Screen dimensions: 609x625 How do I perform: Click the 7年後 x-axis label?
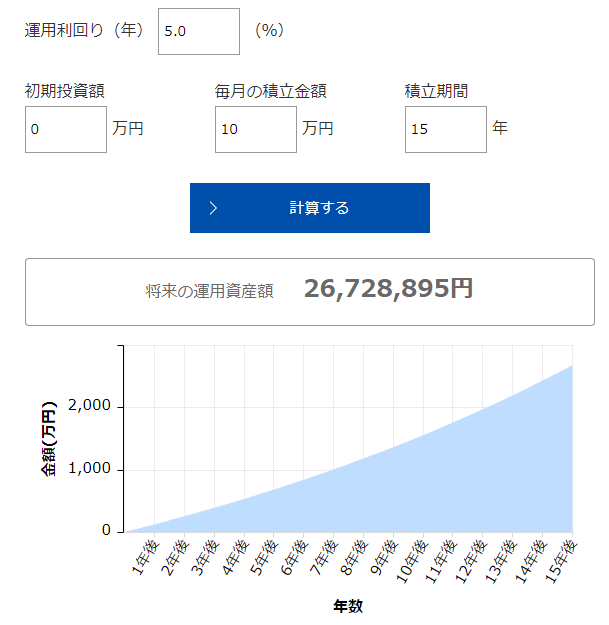coord(324,558)
